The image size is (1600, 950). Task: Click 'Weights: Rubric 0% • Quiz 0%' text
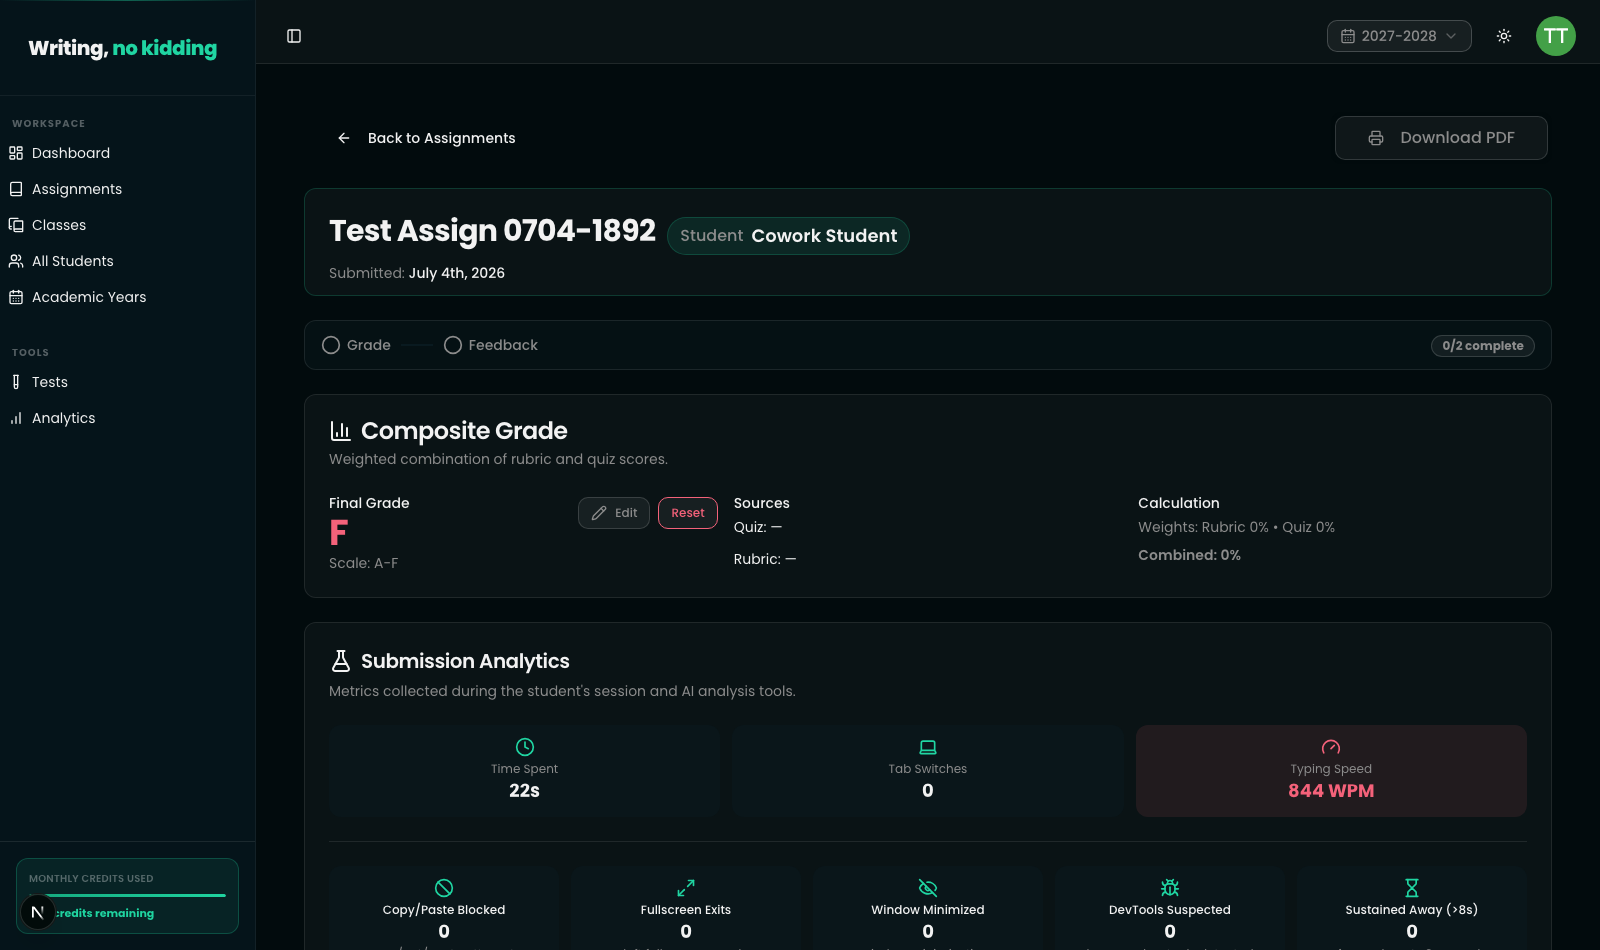tap(1236, 527)
